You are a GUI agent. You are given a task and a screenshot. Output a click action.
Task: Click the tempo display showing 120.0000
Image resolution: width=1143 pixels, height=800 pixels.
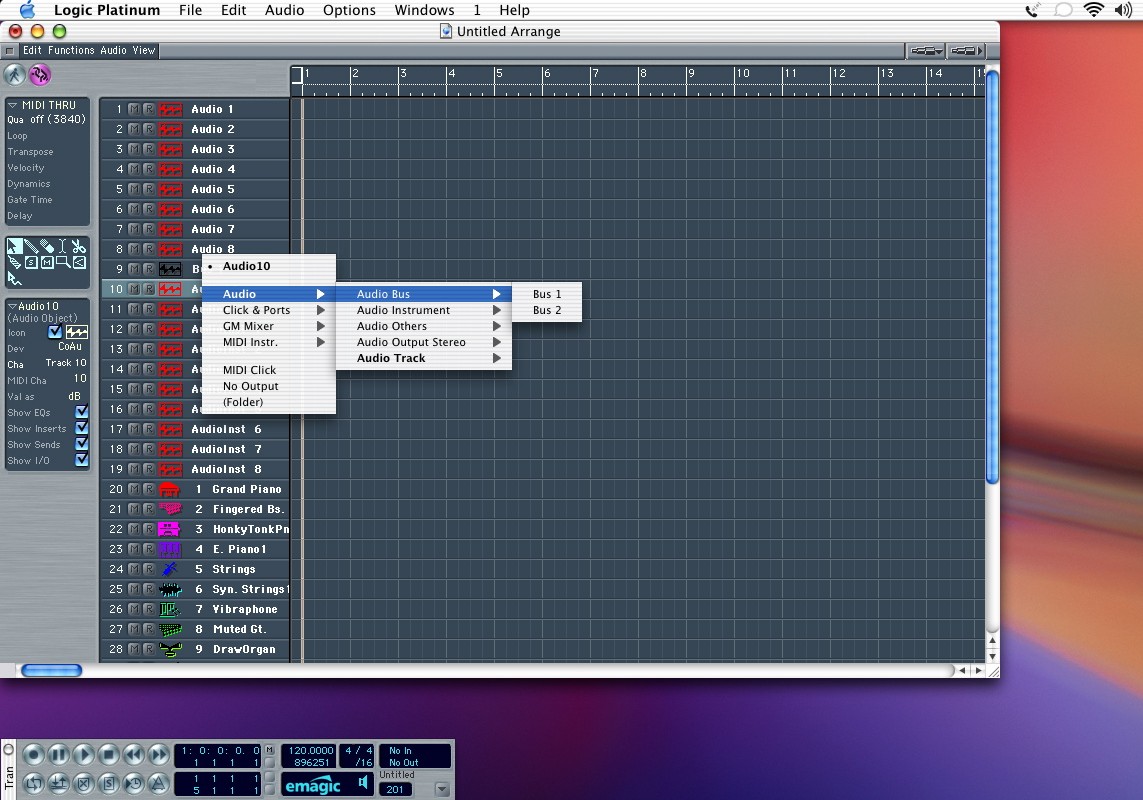pos(309,750)
